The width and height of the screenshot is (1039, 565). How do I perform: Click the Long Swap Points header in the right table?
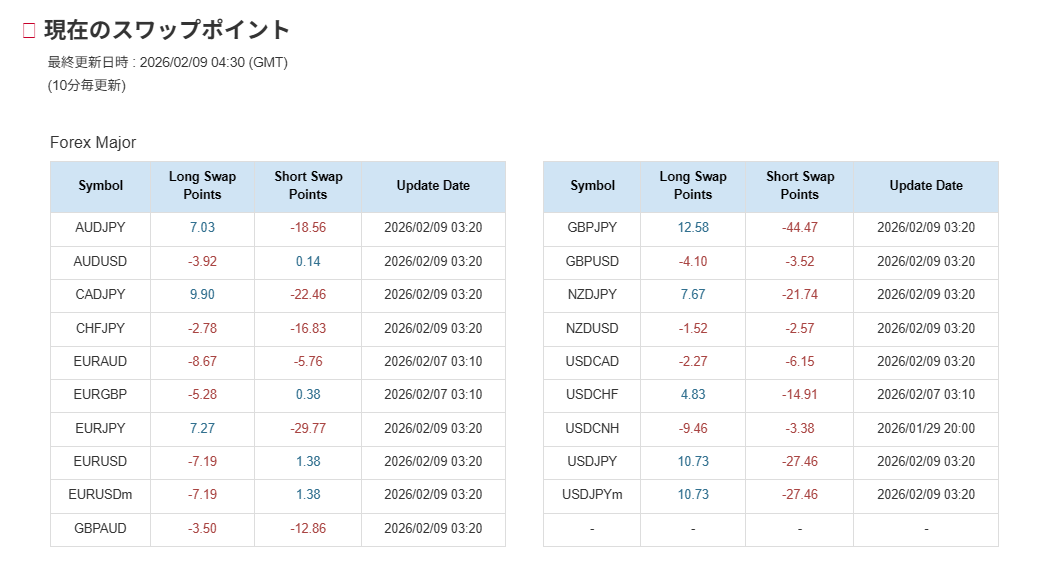click(692, 186)
